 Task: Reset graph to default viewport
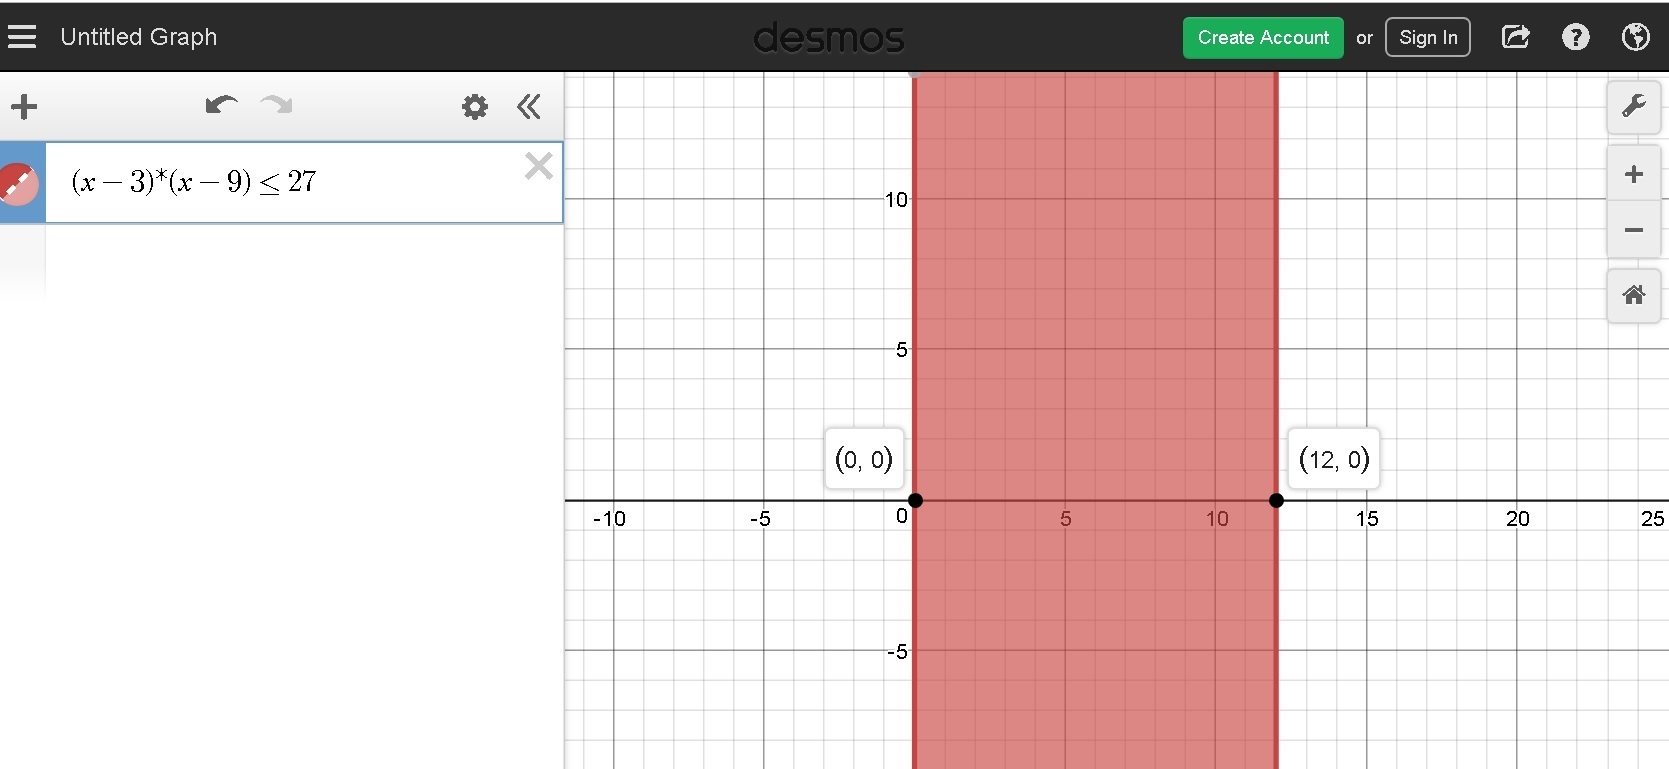(x=1633, y=295)
